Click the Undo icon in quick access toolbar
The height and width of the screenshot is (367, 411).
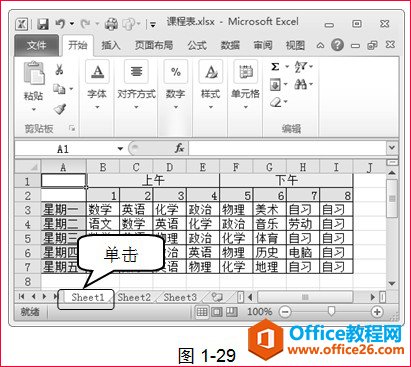click(60, 24)
